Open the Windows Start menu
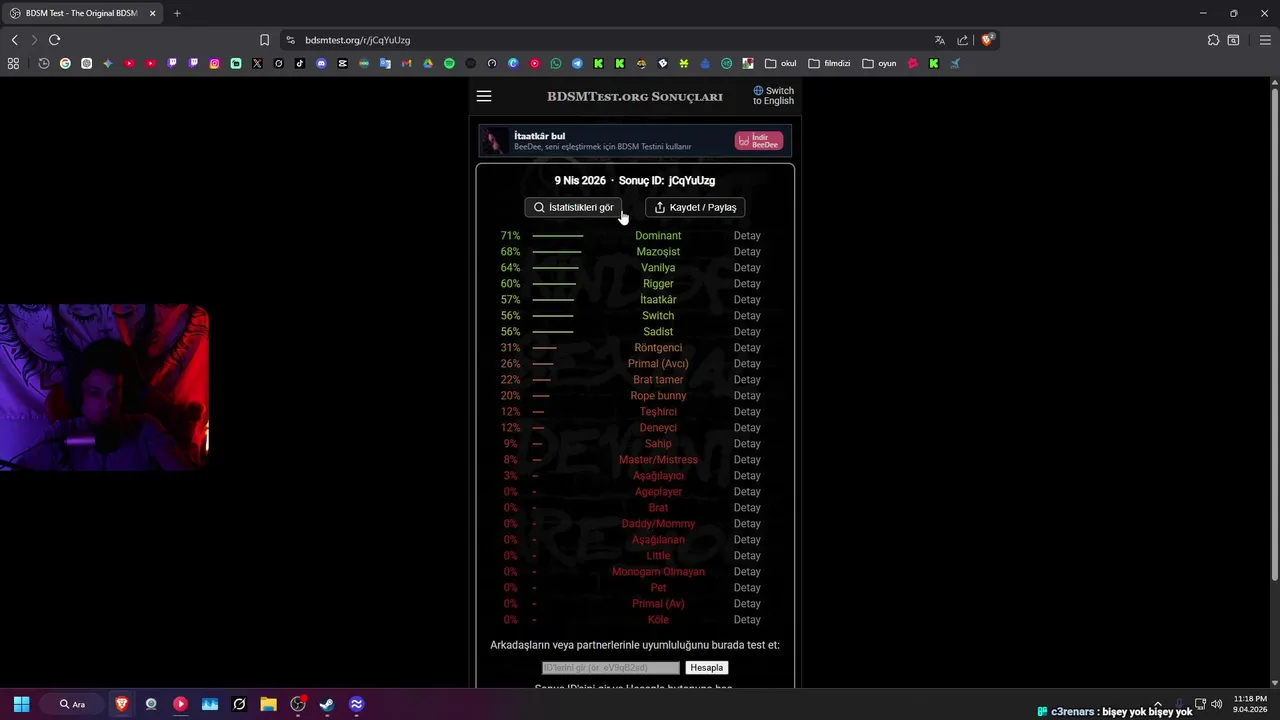 coord(21,704)
